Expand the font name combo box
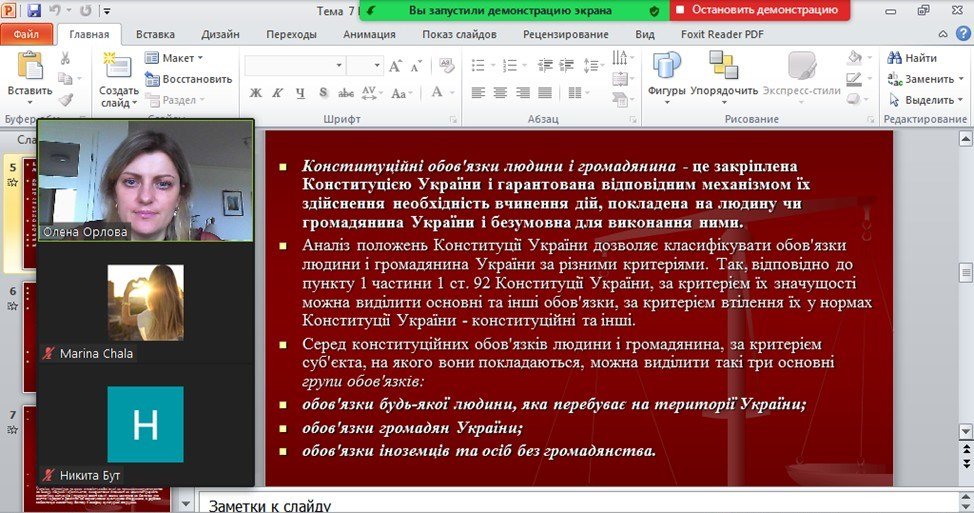 point(339,65)
